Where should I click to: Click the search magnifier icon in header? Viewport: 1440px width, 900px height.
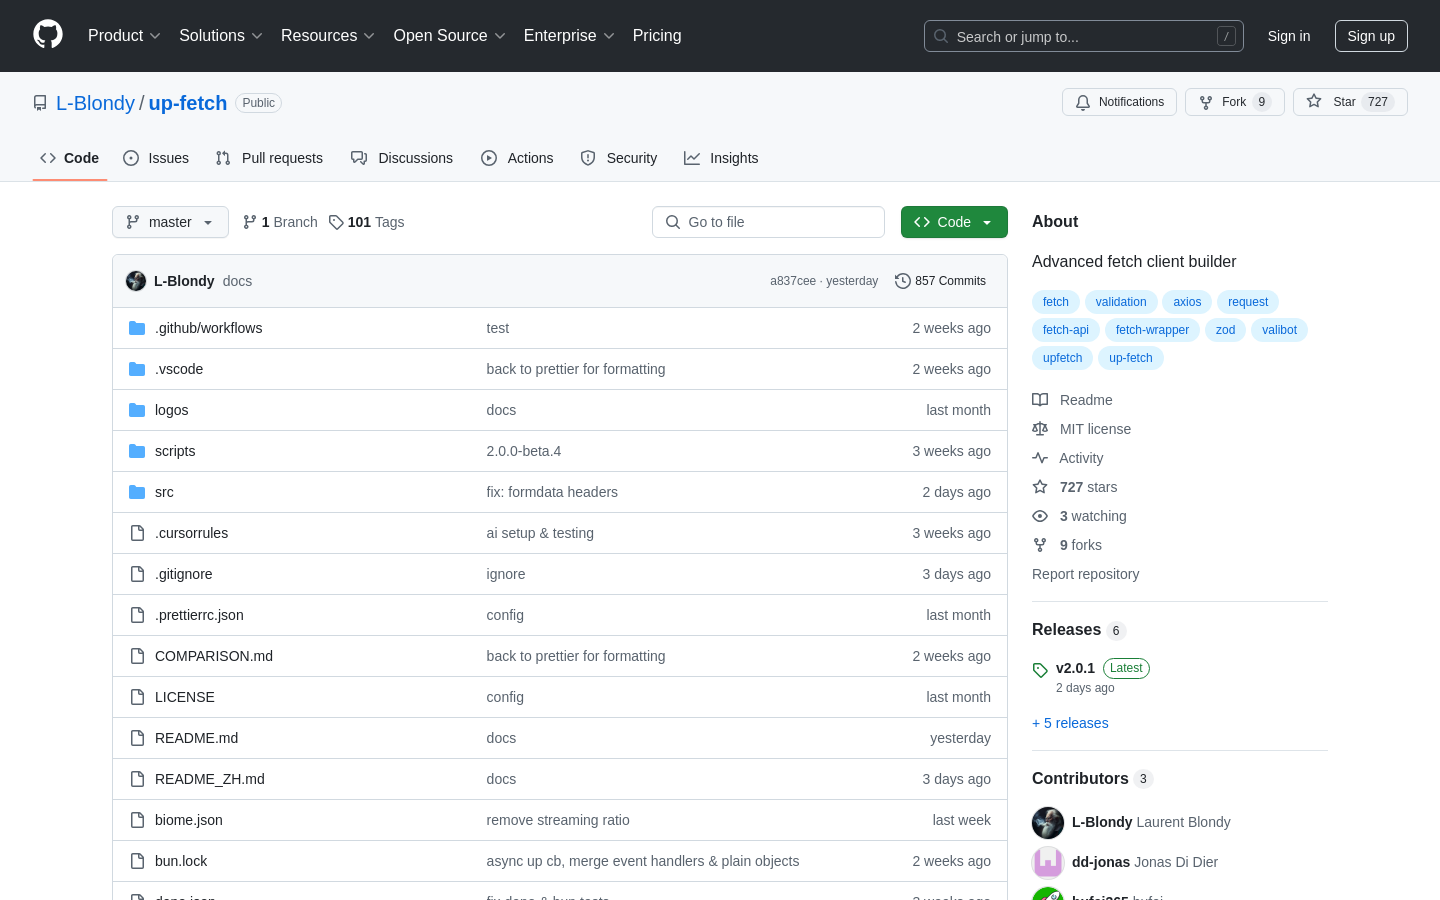[x=941, y=36]
